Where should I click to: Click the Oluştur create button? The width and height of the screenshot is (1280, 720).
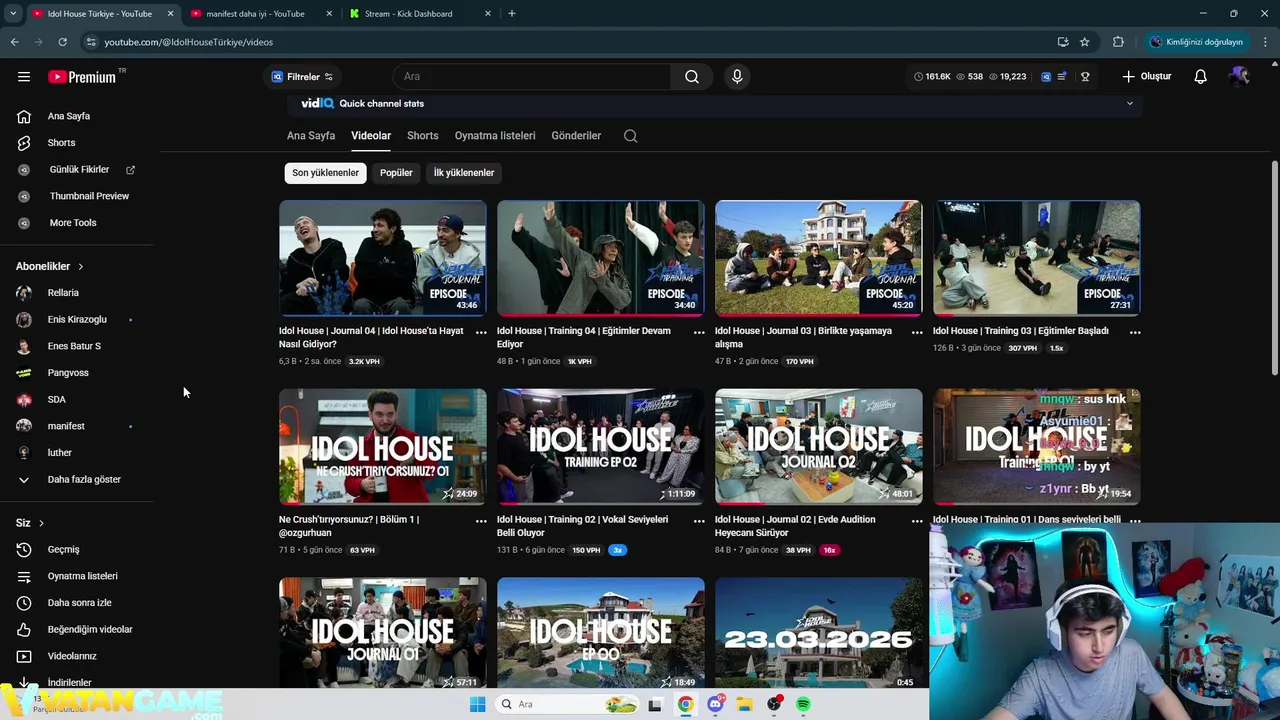[1146, 76]
